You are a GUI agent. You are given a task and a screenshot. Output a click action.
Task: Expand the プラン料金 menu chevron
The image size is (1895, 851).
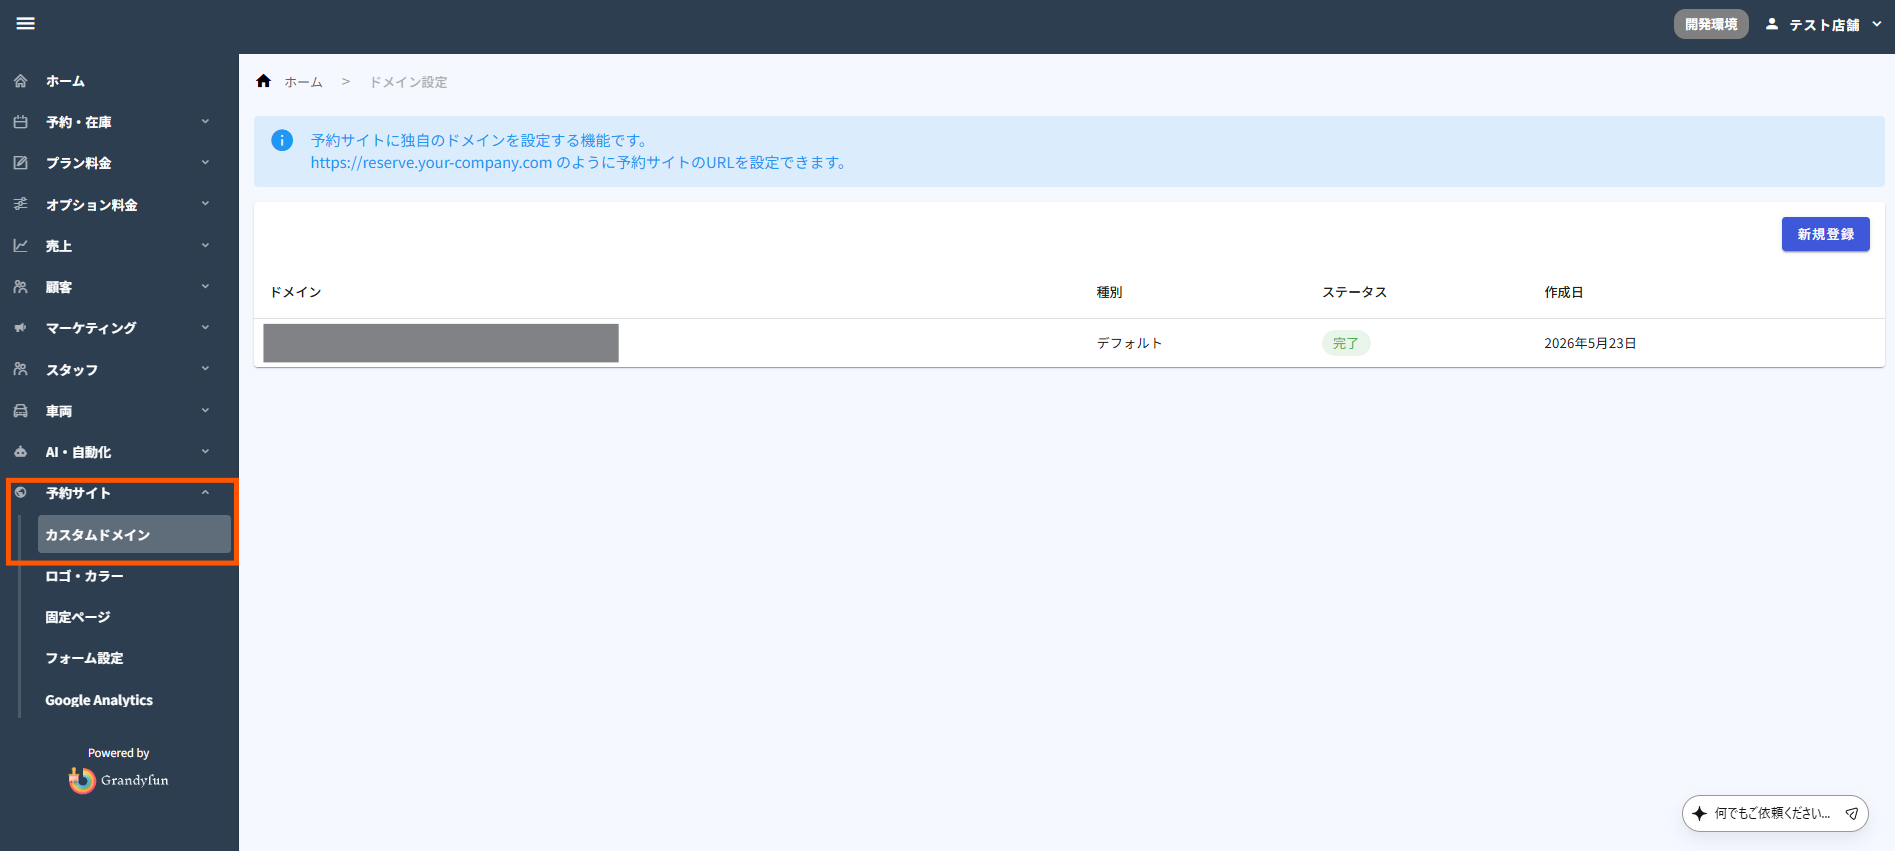click(x=205, y=163)
